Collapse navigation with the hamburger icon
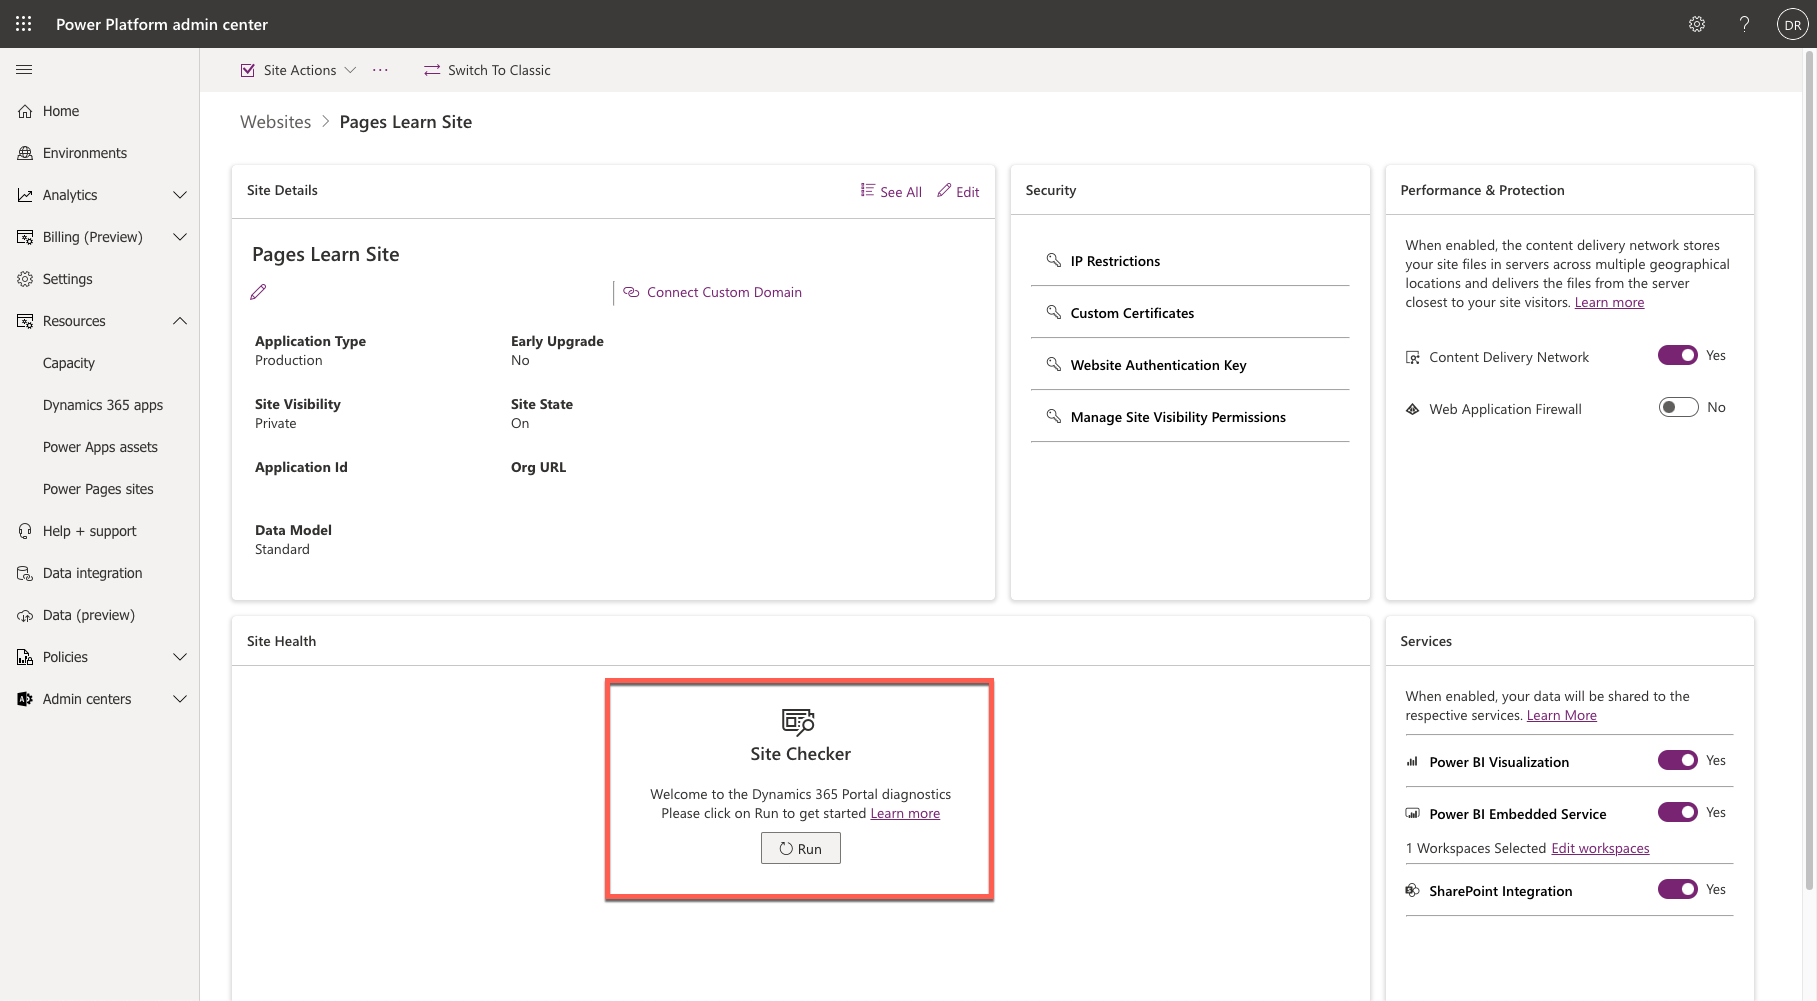This screenshot has width=1817, height=1001. (x=24, y=70)
